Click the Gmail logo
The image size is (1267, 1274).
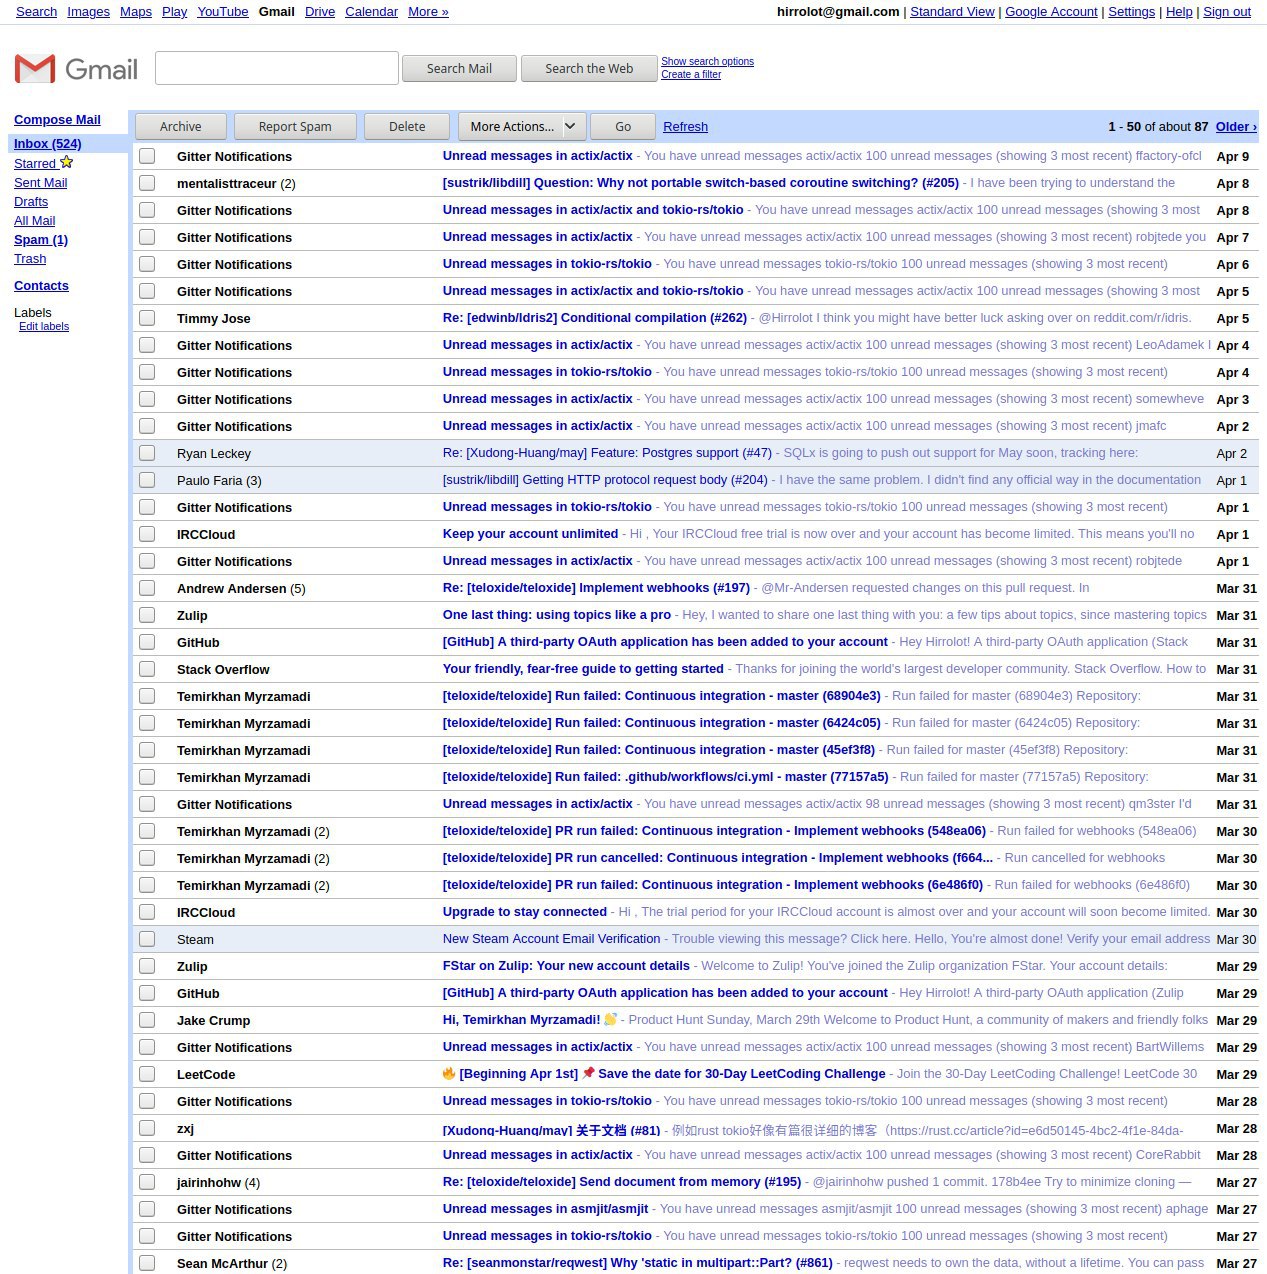[76, 69]
